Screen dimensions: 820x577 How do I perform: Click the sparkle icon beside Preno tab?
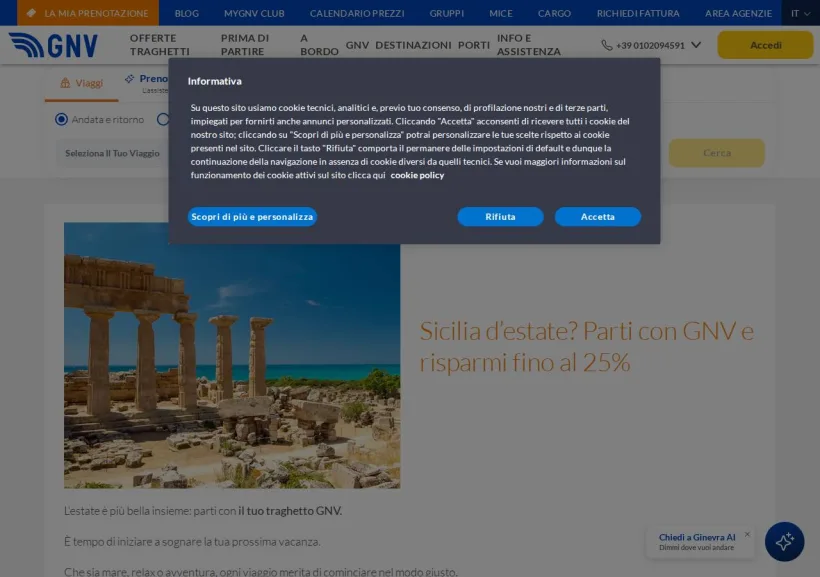pyautogui.click(x=129, y=79)
